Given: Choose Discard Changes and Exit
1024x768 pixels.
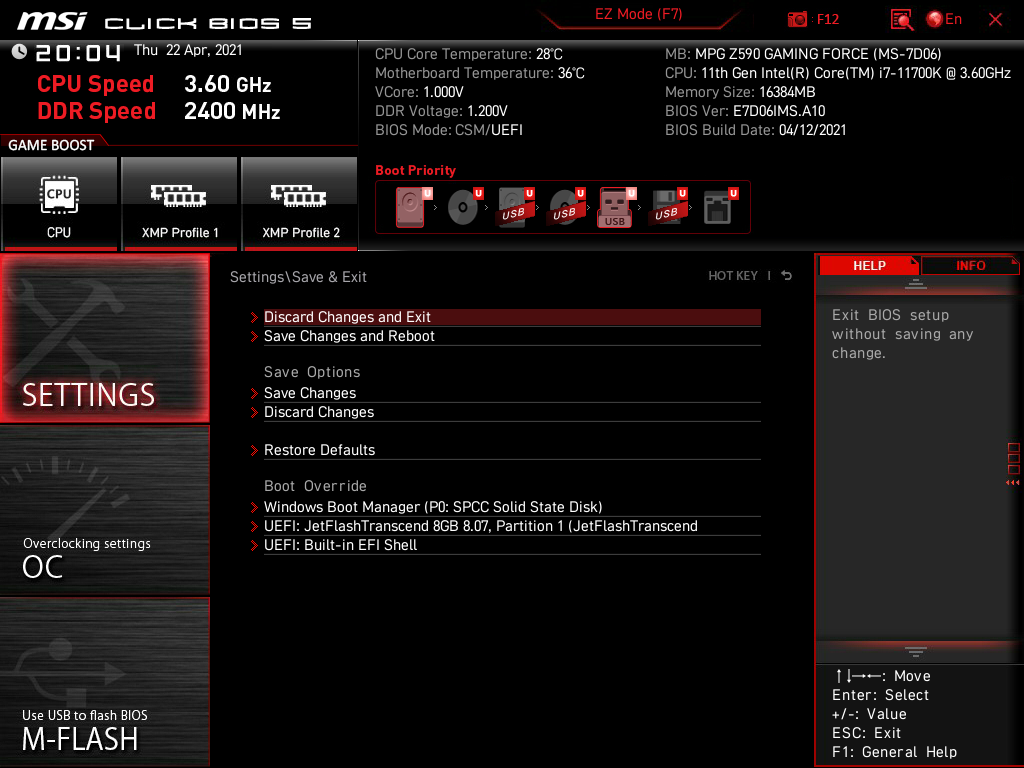Looking at the screenshot, I should click(512, 317).
